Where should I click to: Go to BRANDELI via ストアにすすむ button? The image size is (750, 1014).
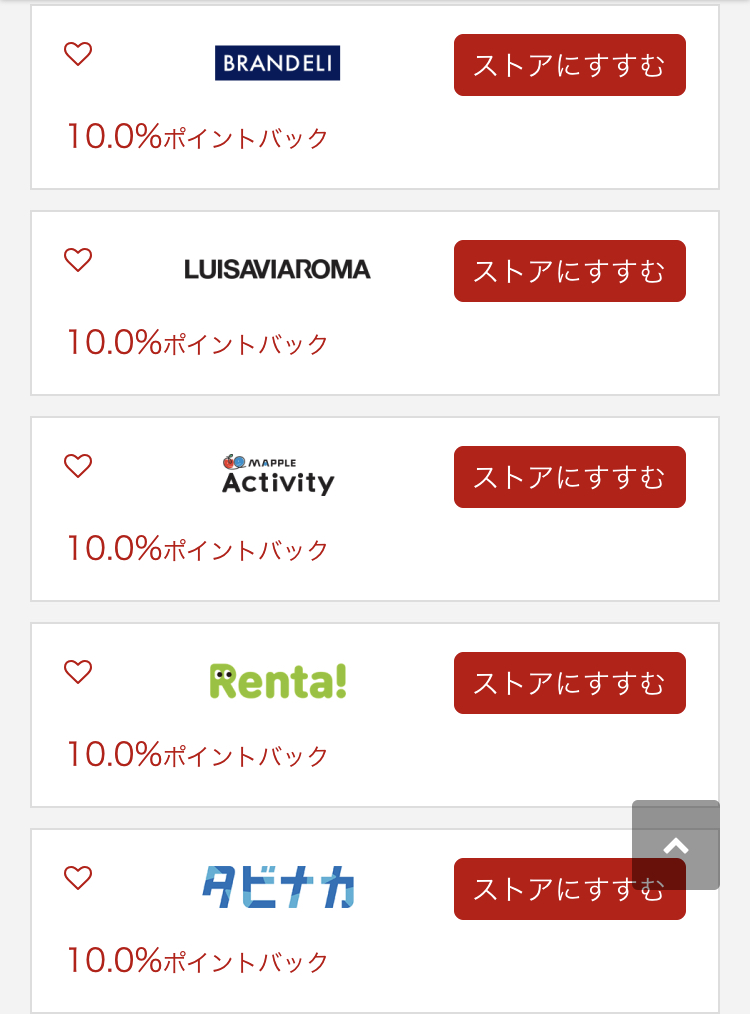(570, 65)
